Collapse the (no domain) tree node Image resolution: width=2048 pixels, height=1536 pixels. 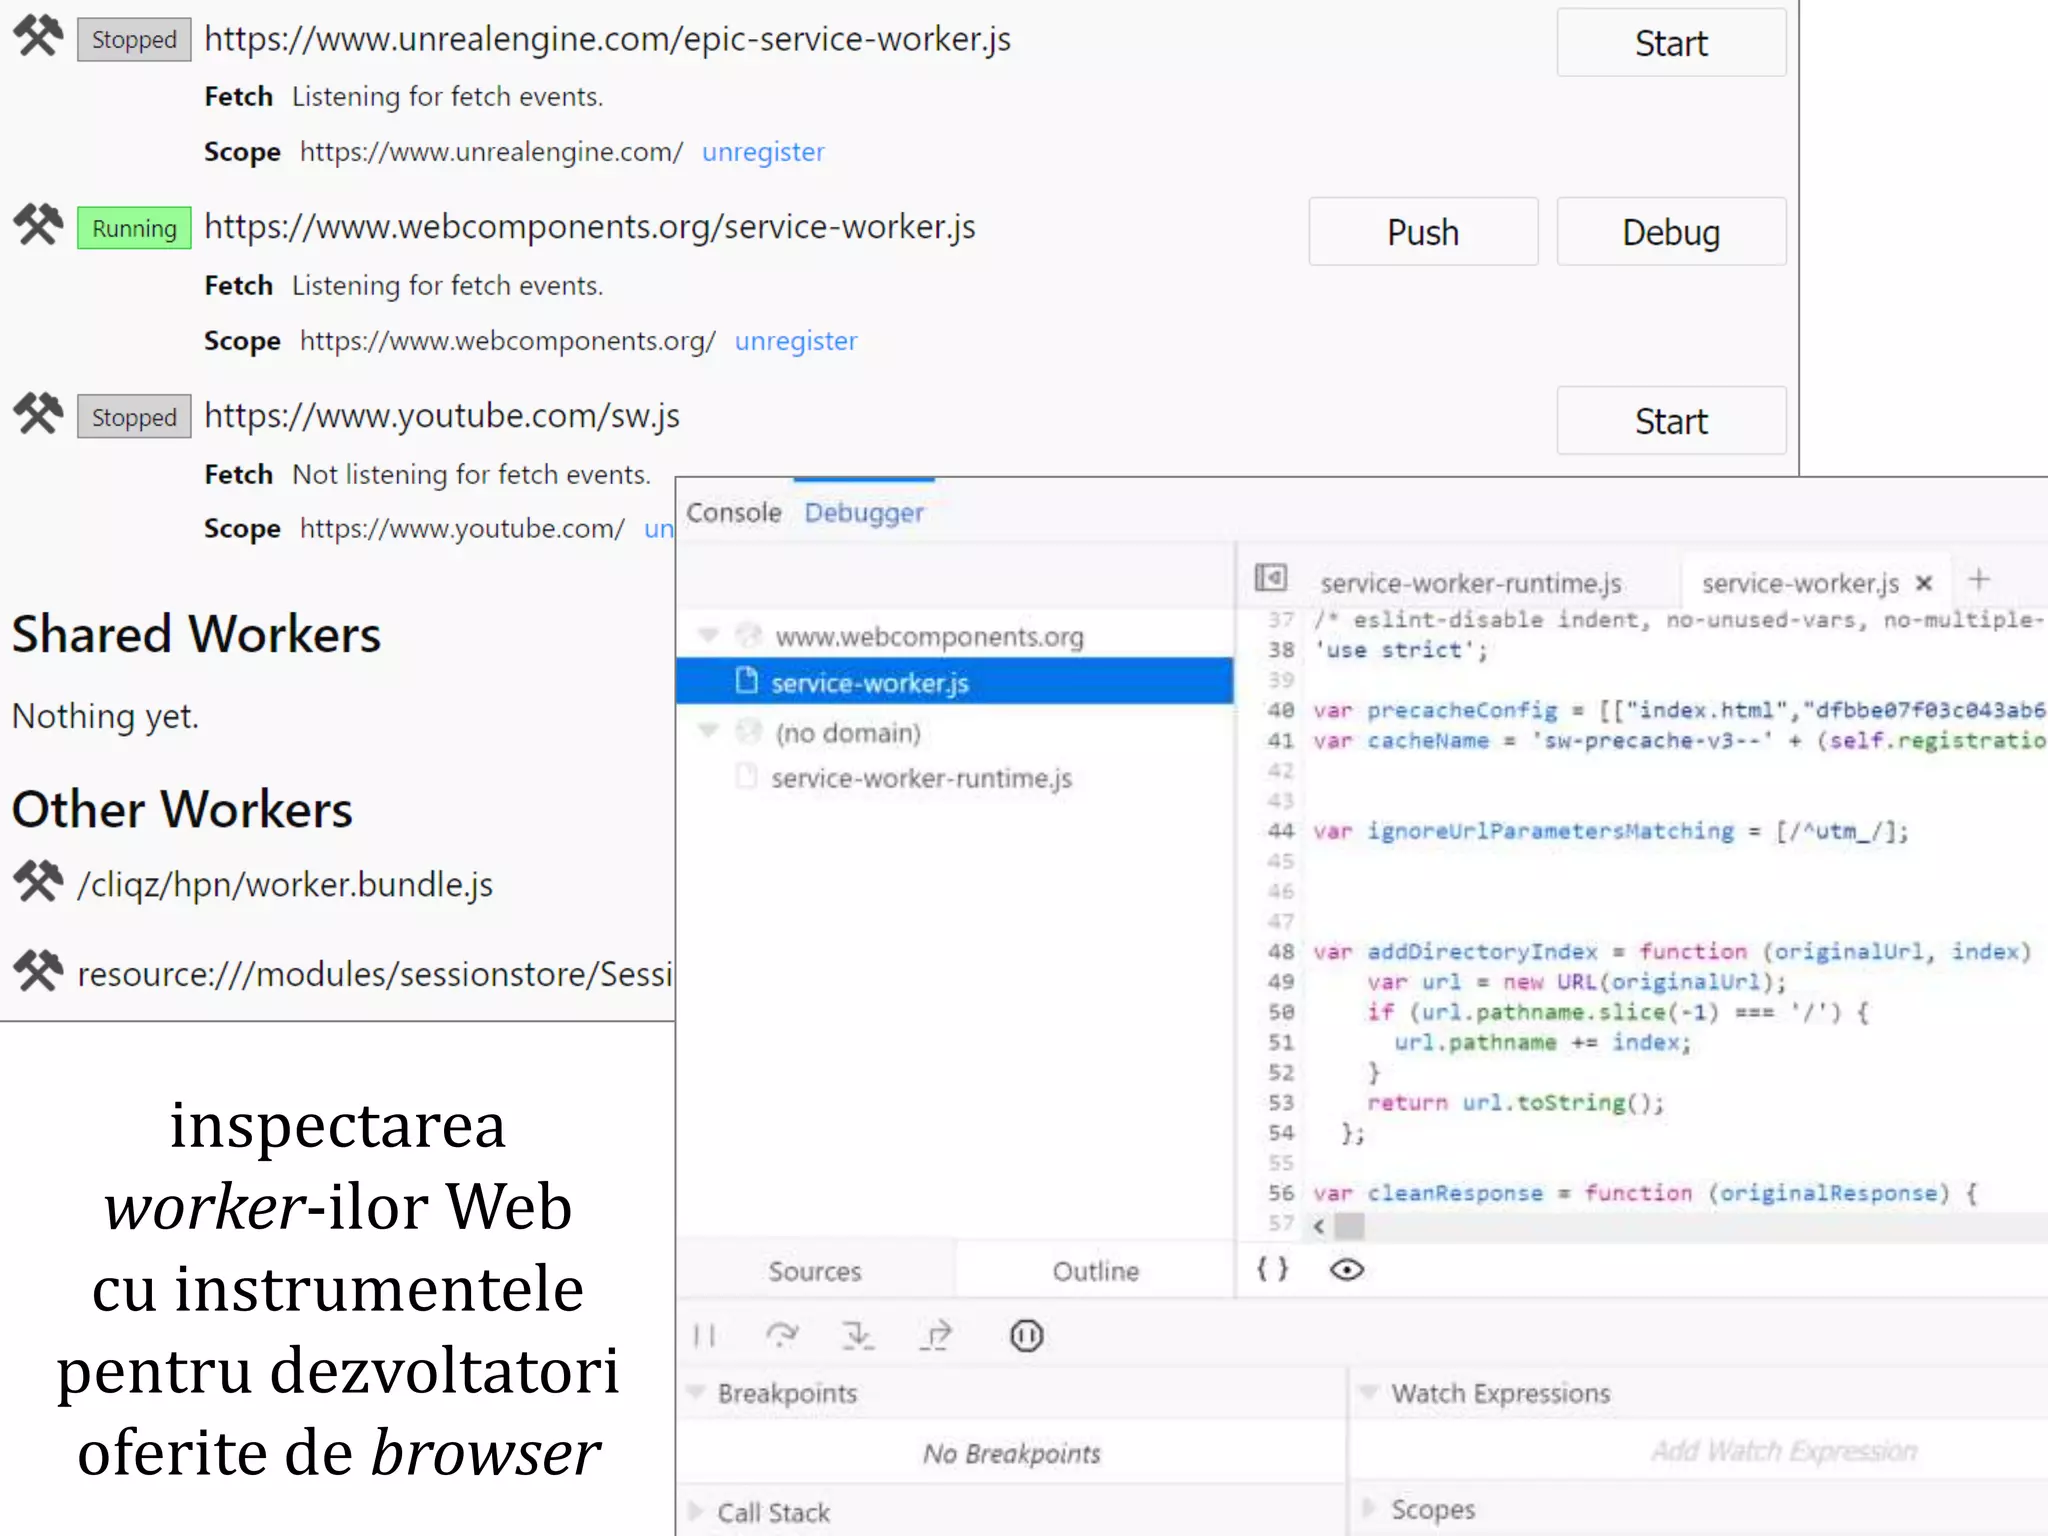[709, 731]
